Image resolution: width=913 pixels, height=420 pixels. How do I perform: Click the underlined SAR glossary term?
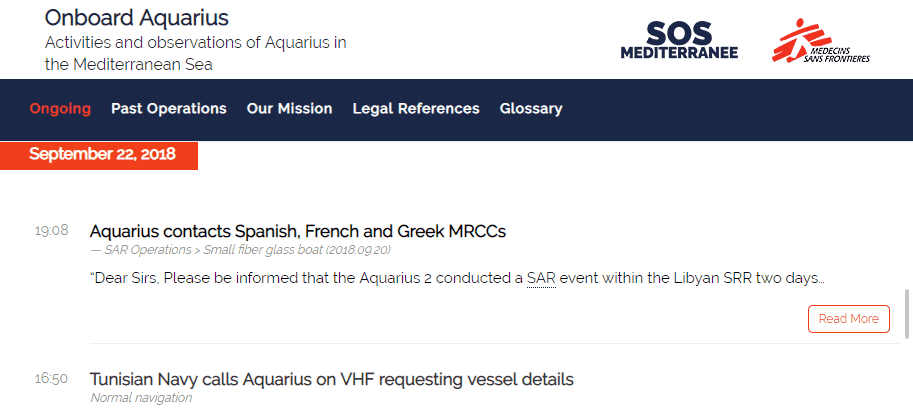click(541, 278)
